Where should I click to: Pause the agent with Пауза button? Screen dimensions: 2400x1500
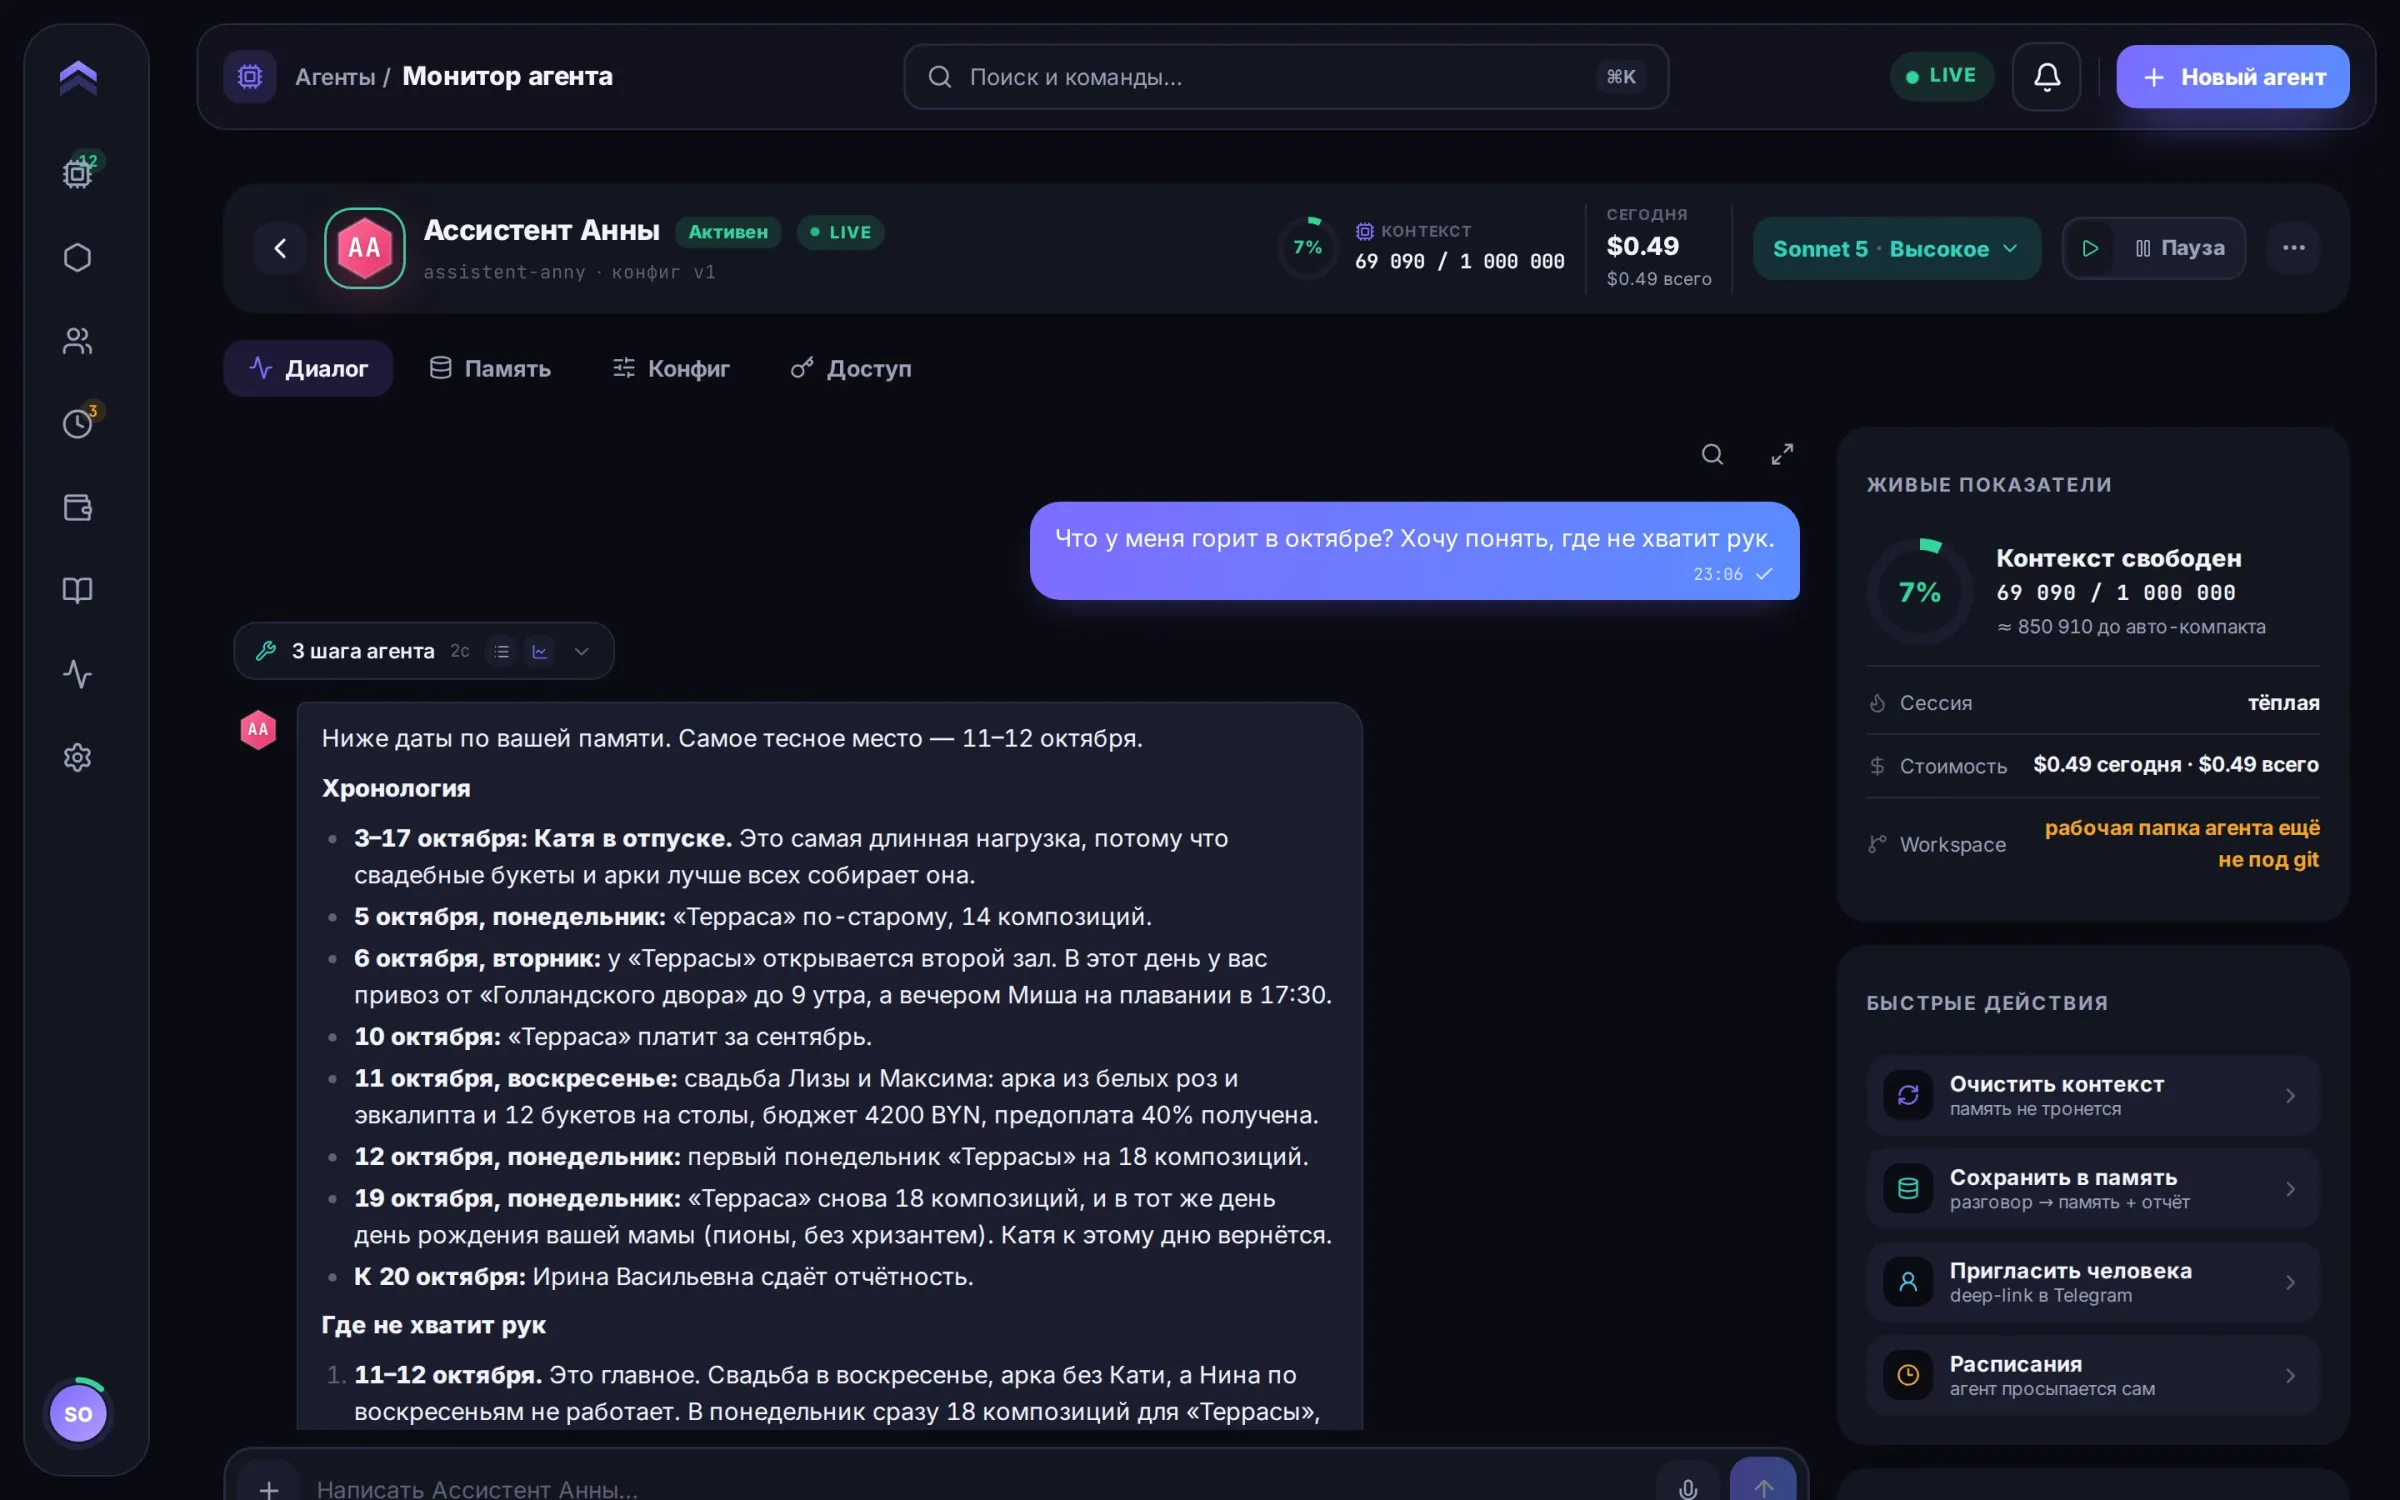click(2180, 248)
